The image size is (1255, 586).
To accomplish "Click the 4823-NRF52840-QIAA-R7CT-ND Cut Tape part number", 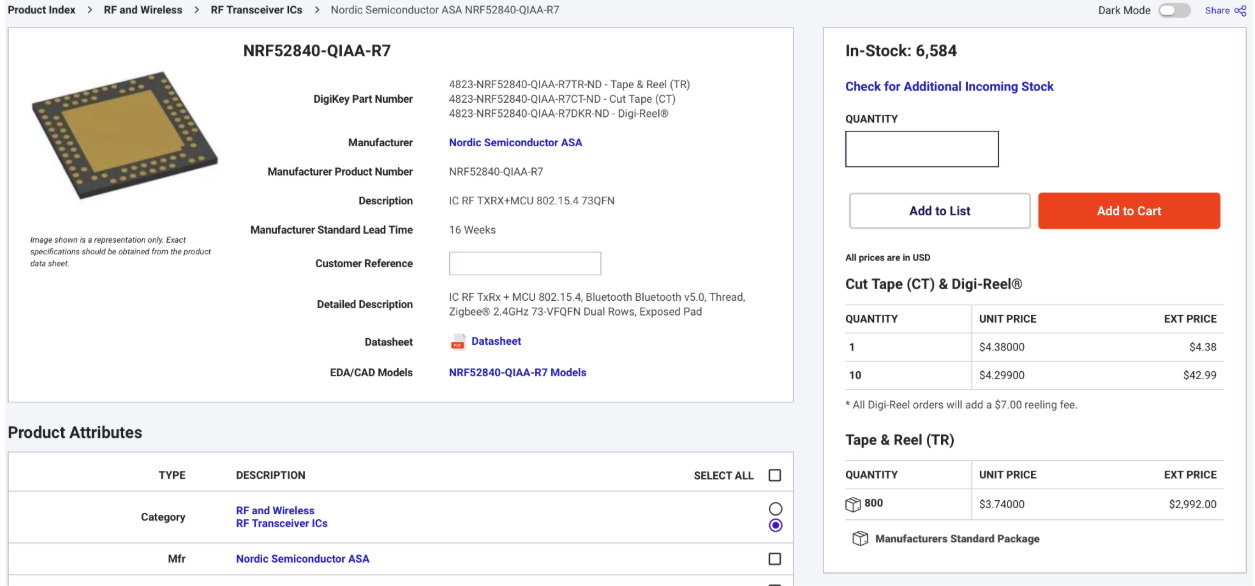I will [562, 99].
